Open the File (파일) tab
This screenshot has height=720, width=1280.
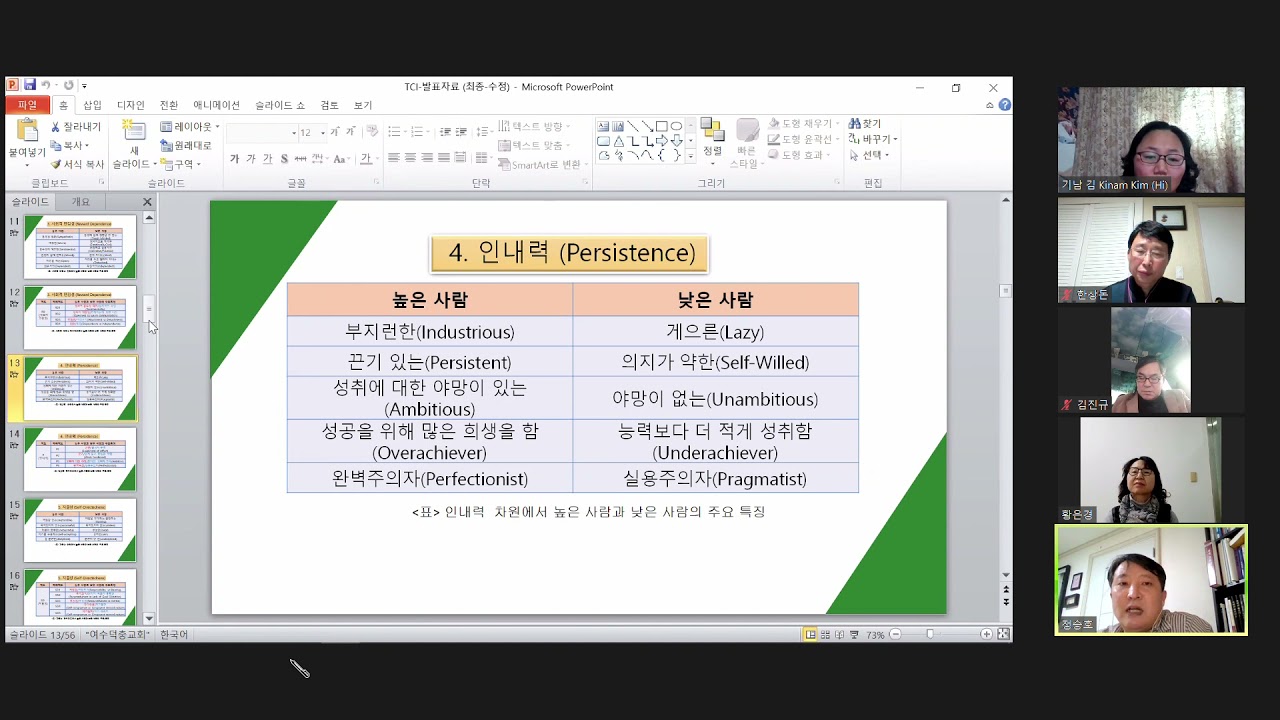(x=27, y=105)
